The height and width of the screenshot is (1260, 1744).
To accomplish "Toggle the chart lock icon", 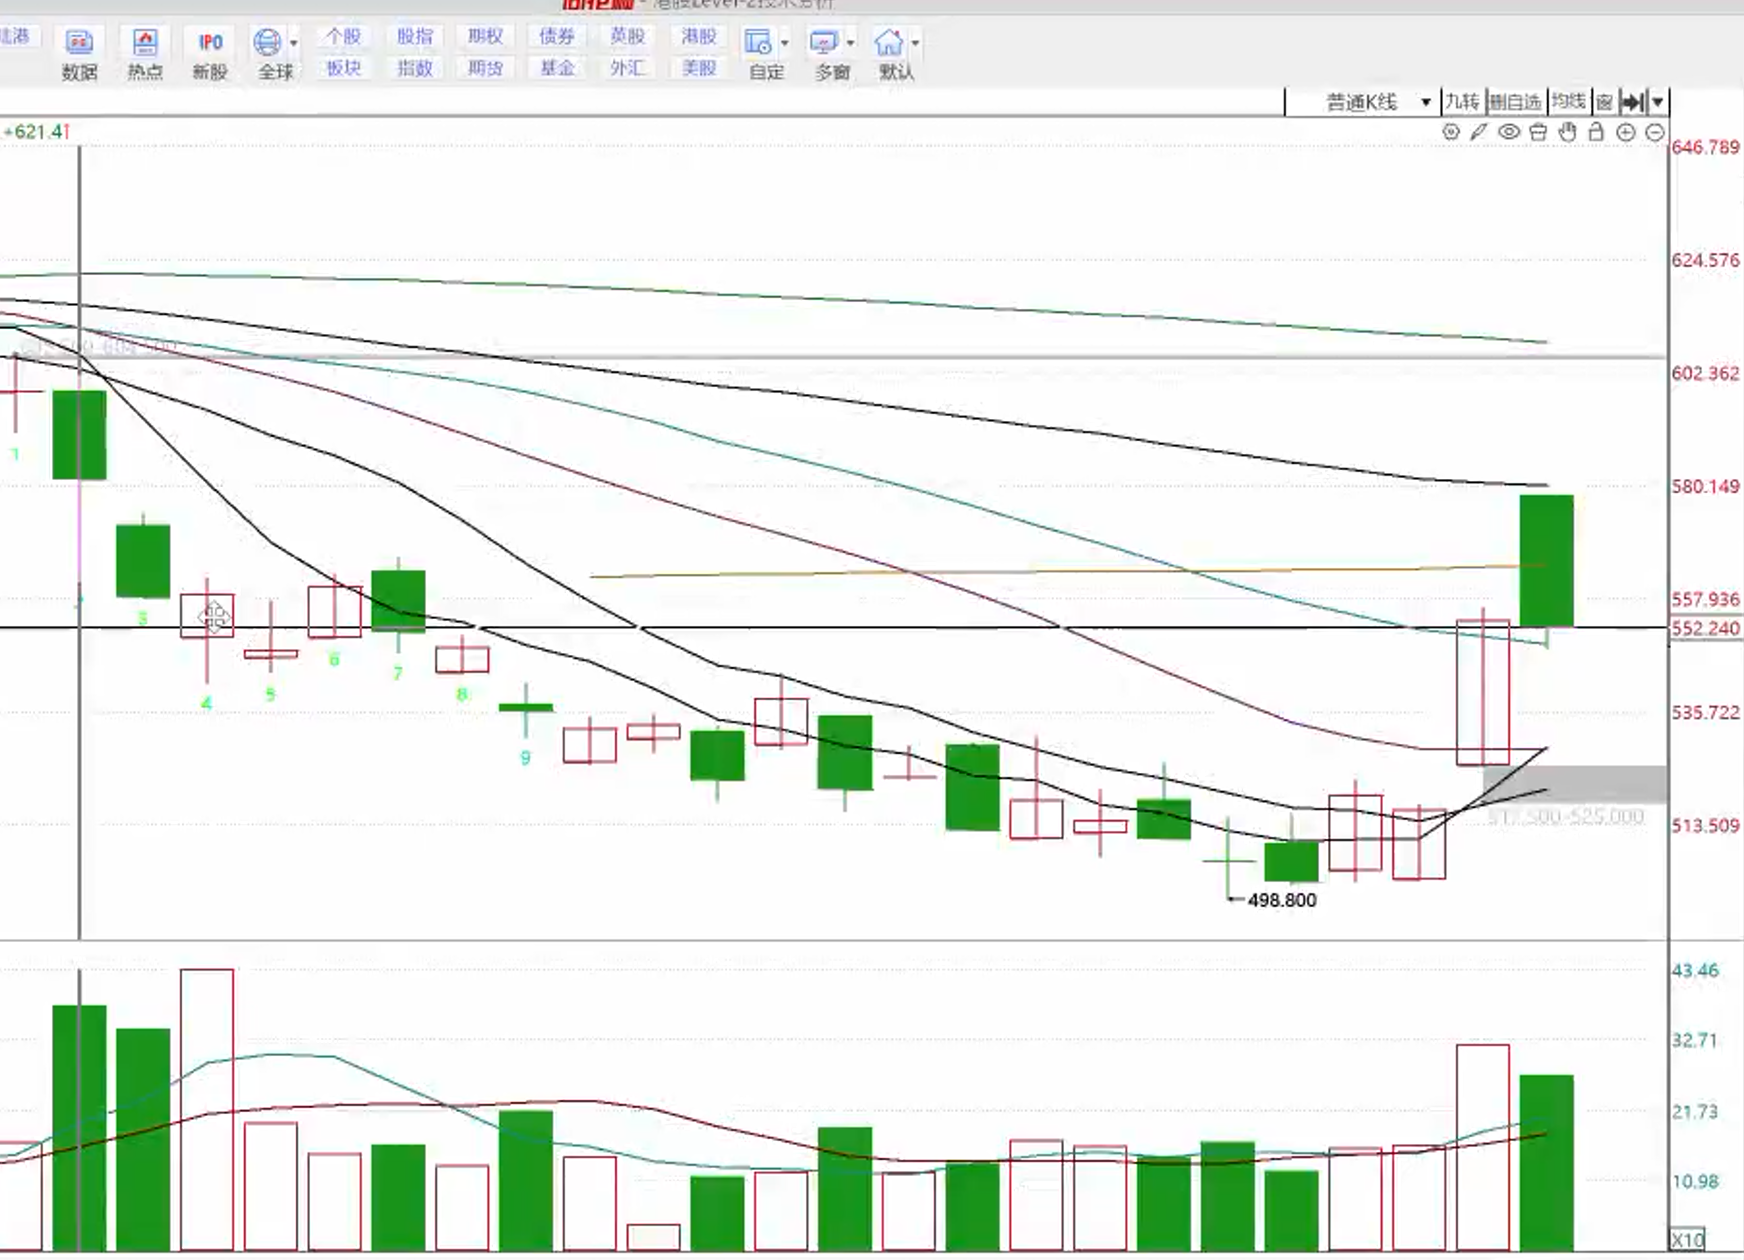I will tap(1596, 132).
